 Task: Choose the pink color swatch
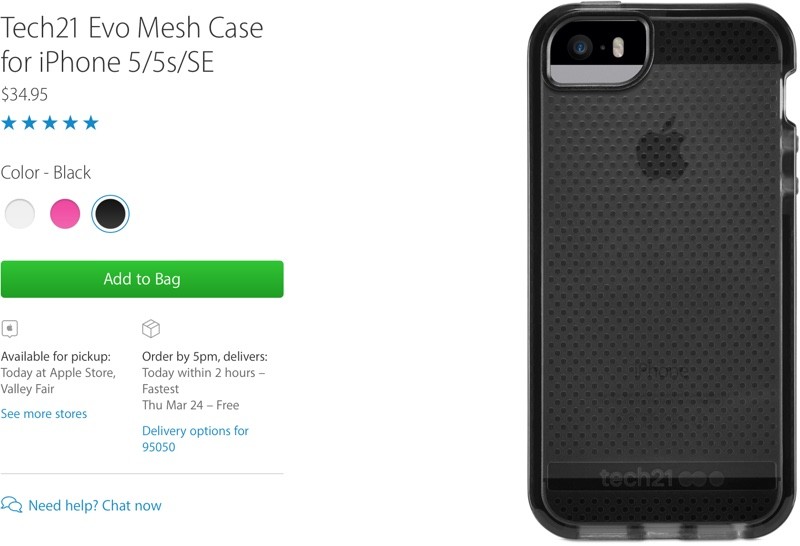tap(65, 213)
